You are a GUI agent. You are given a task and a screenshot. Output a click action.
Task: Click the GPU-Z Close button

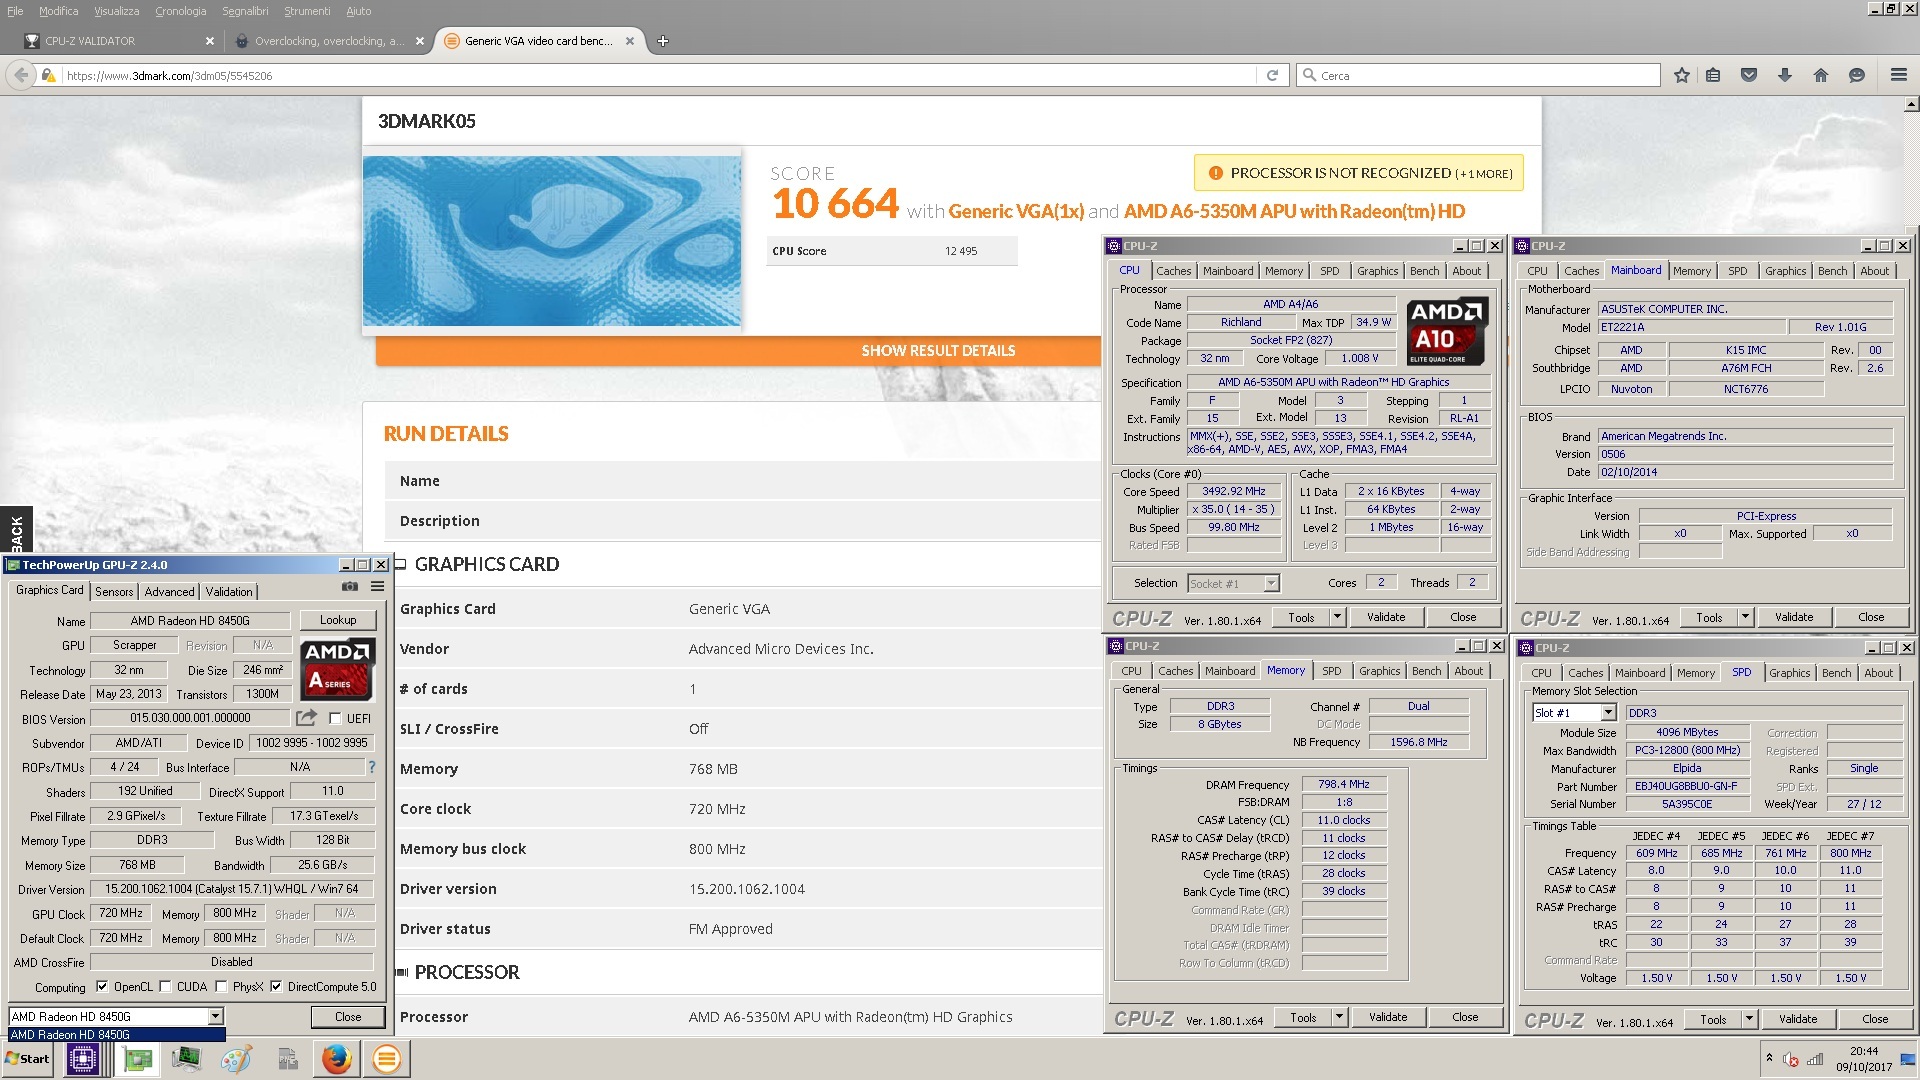[x=348, y=1017]
